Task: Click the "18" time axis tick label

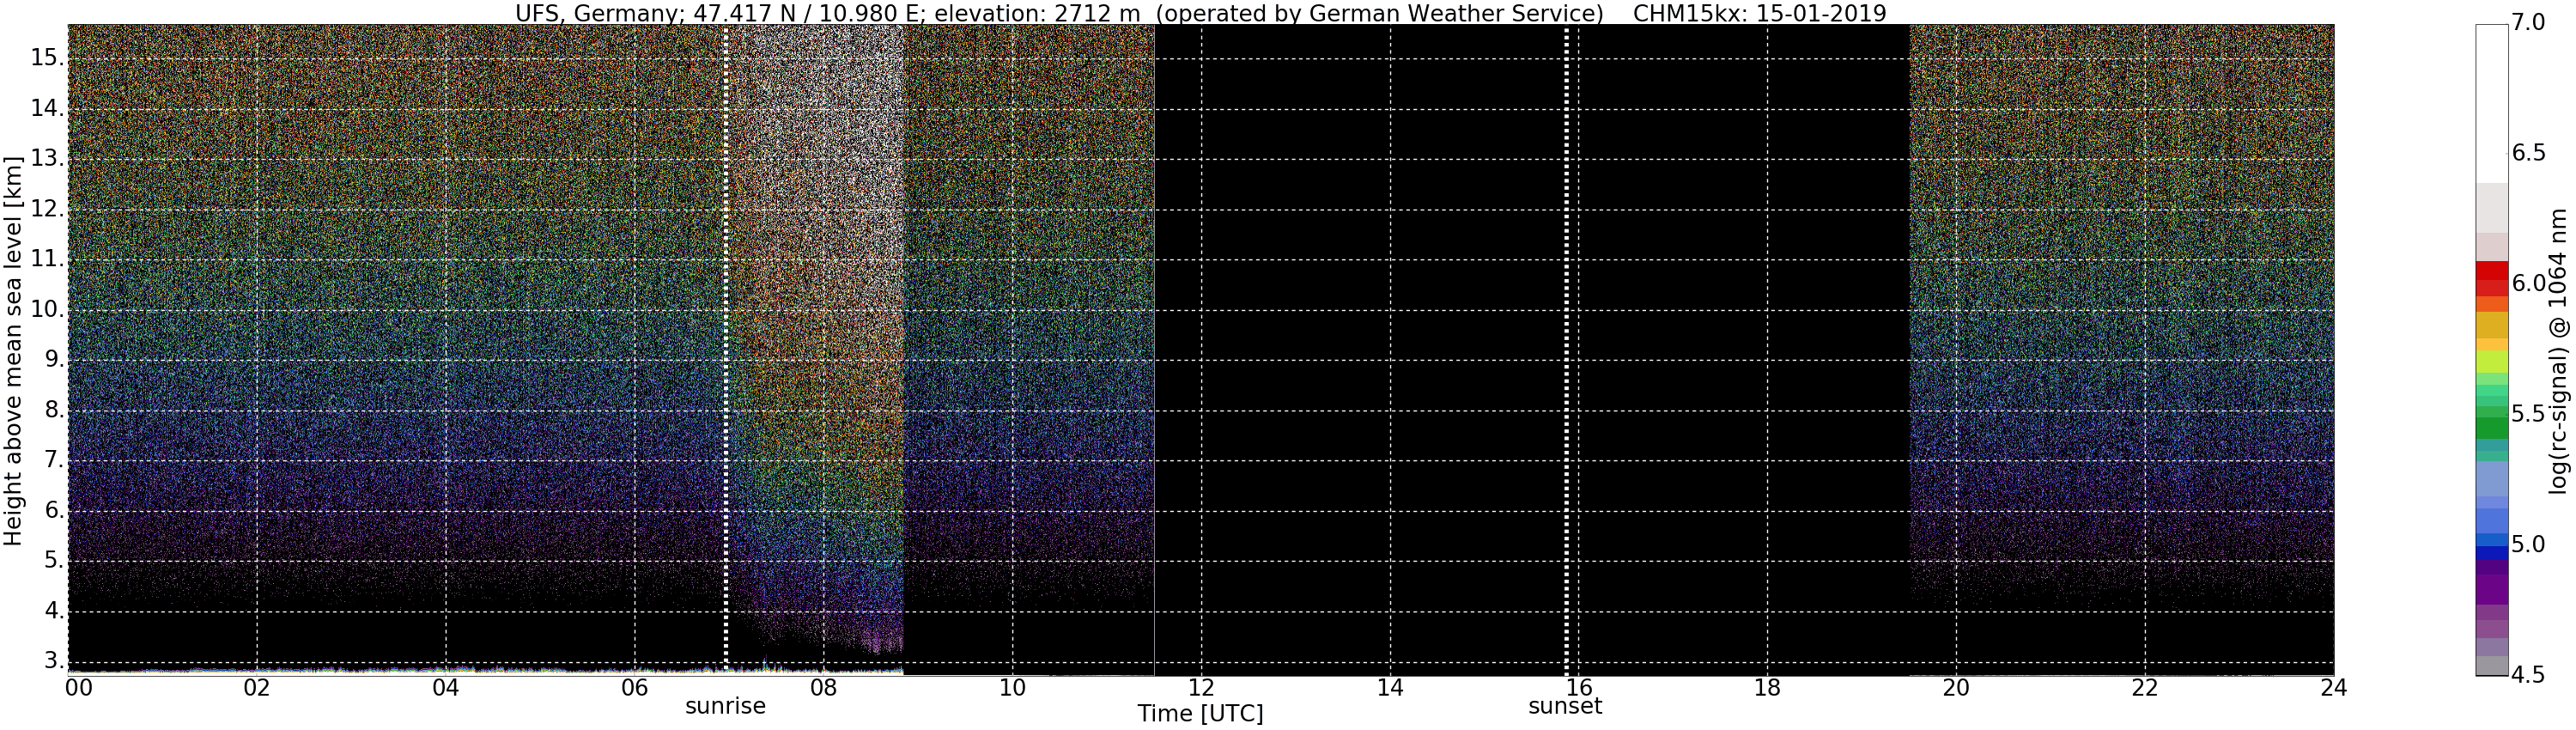Action: tap(1767, 687)
